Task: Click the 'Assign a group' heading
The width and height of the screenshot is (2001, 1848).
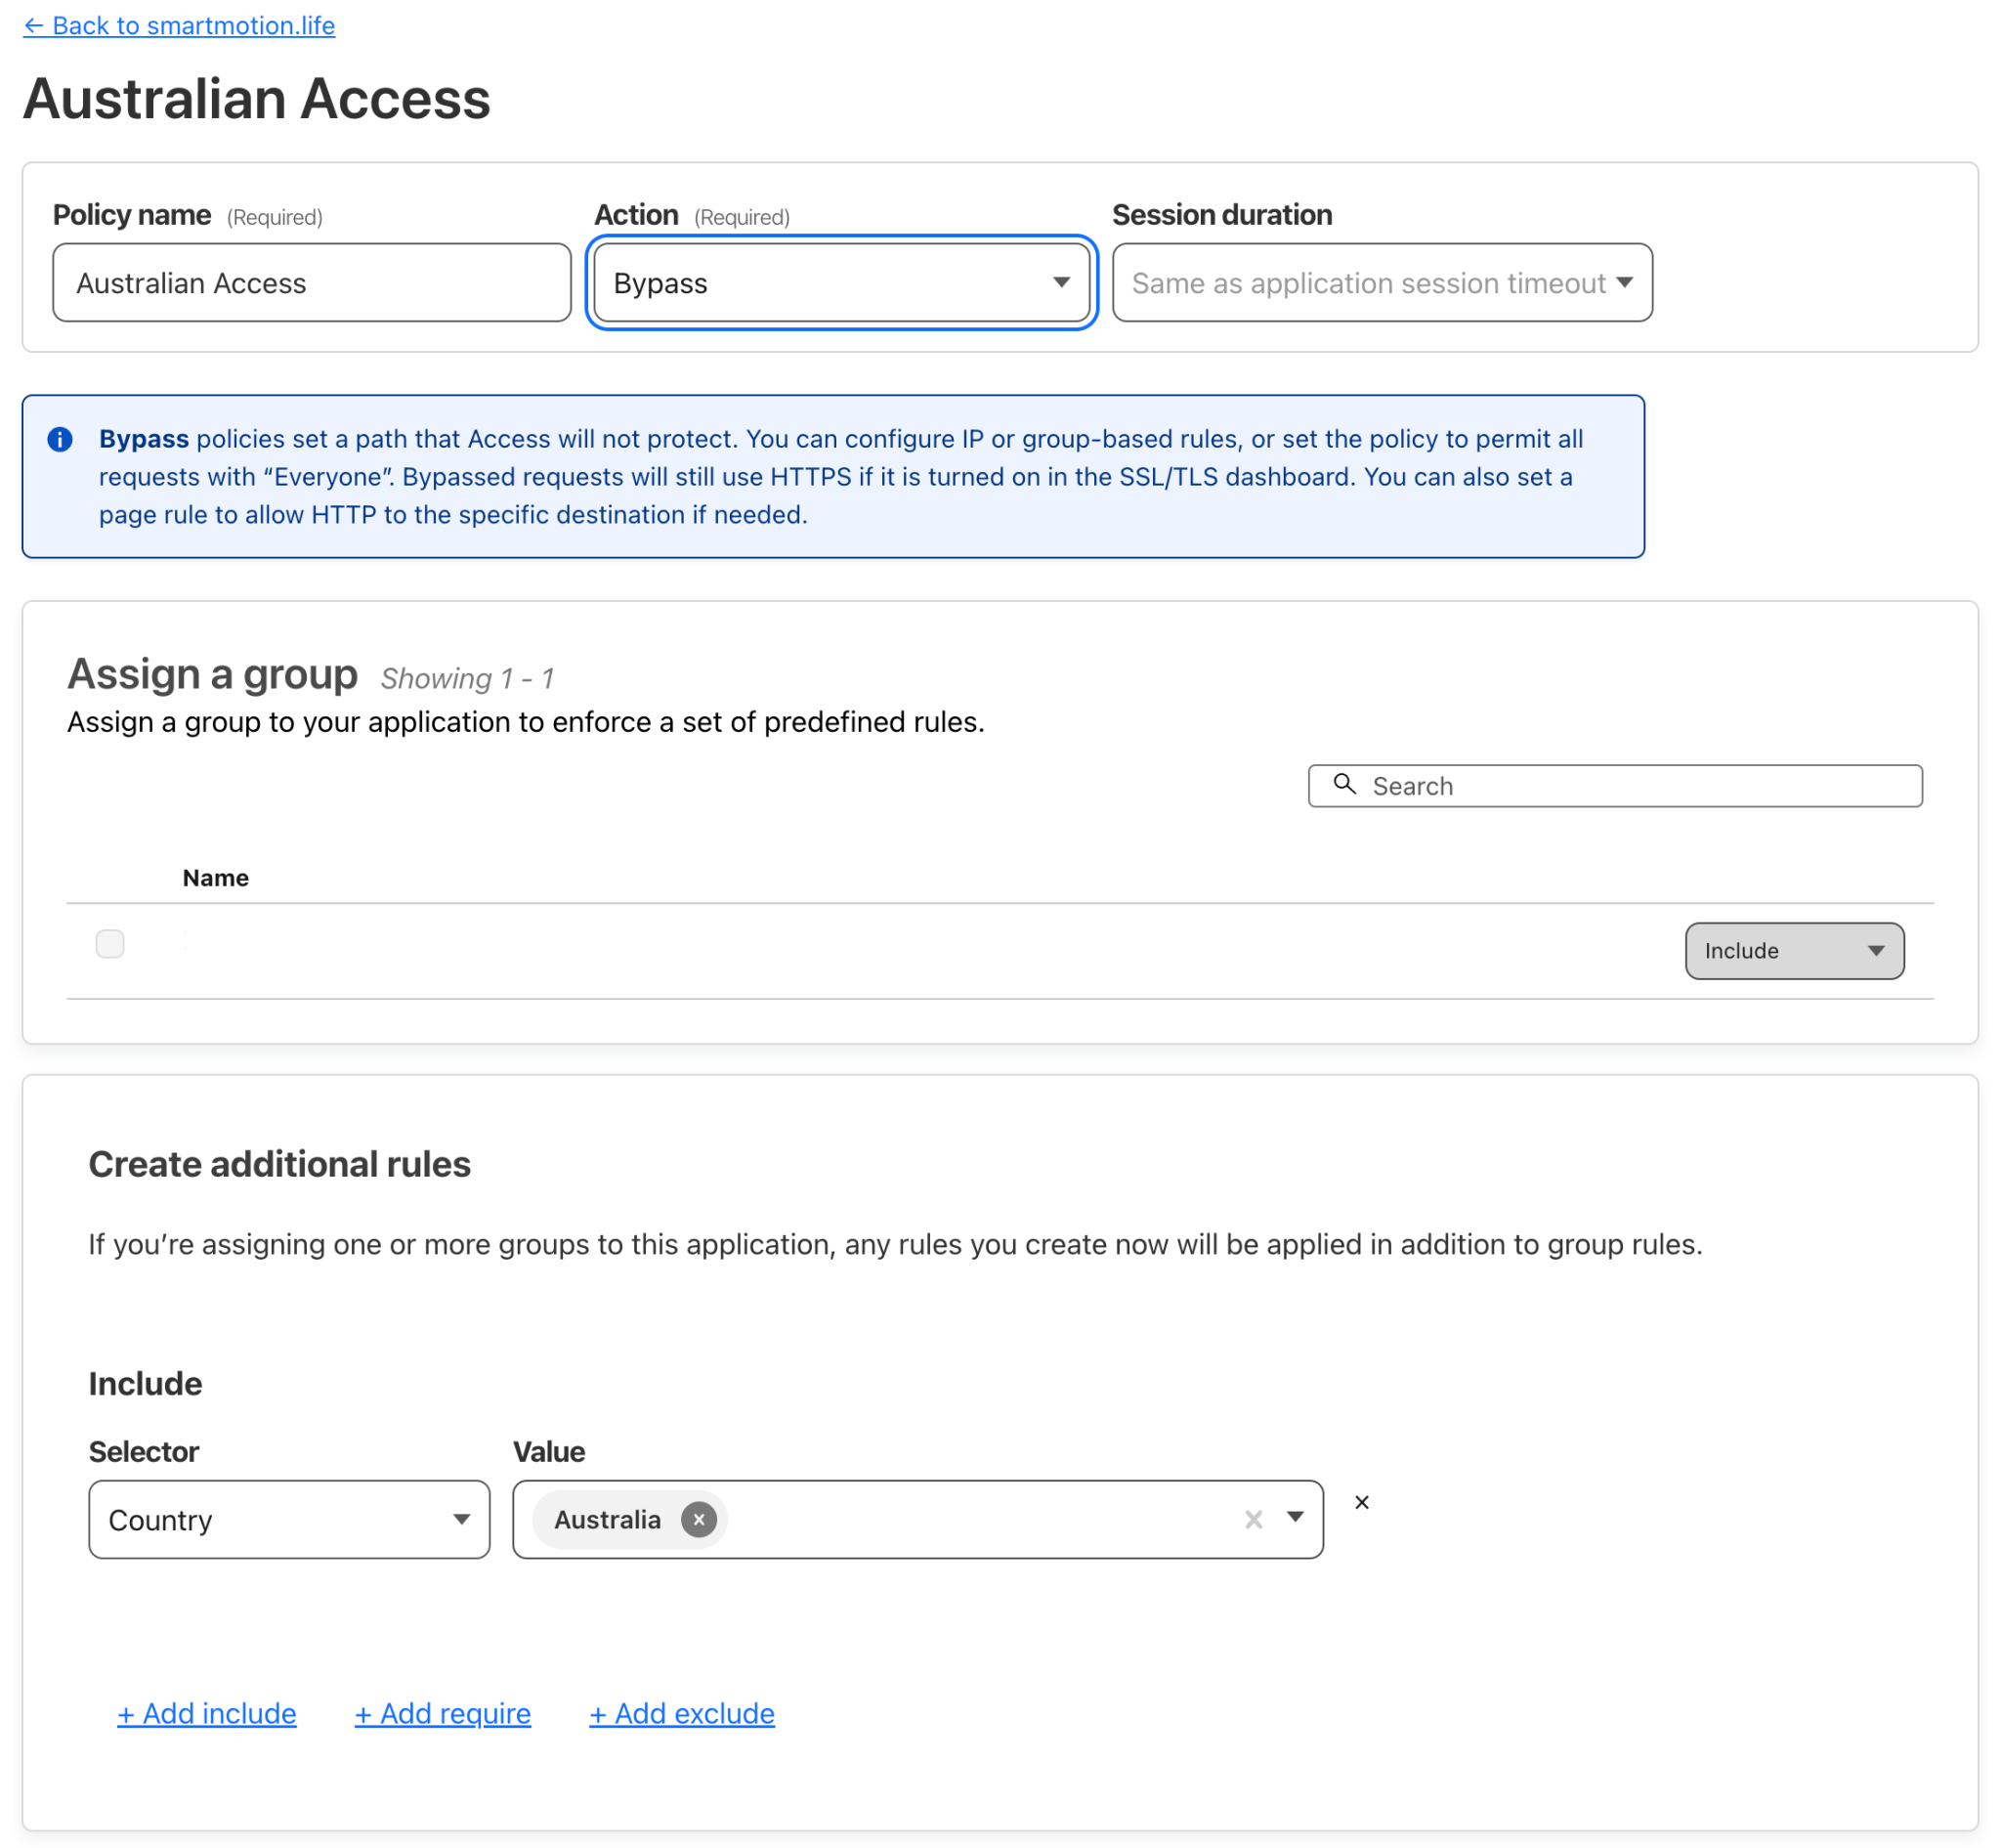Action: pos(212,674)
